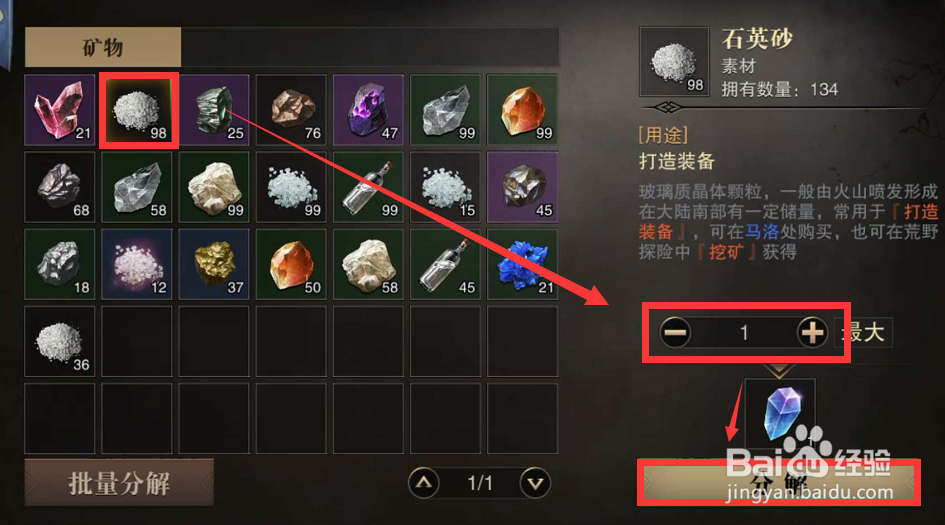
Task: Go to previous page with up arrow
Action: click(424, 483)
